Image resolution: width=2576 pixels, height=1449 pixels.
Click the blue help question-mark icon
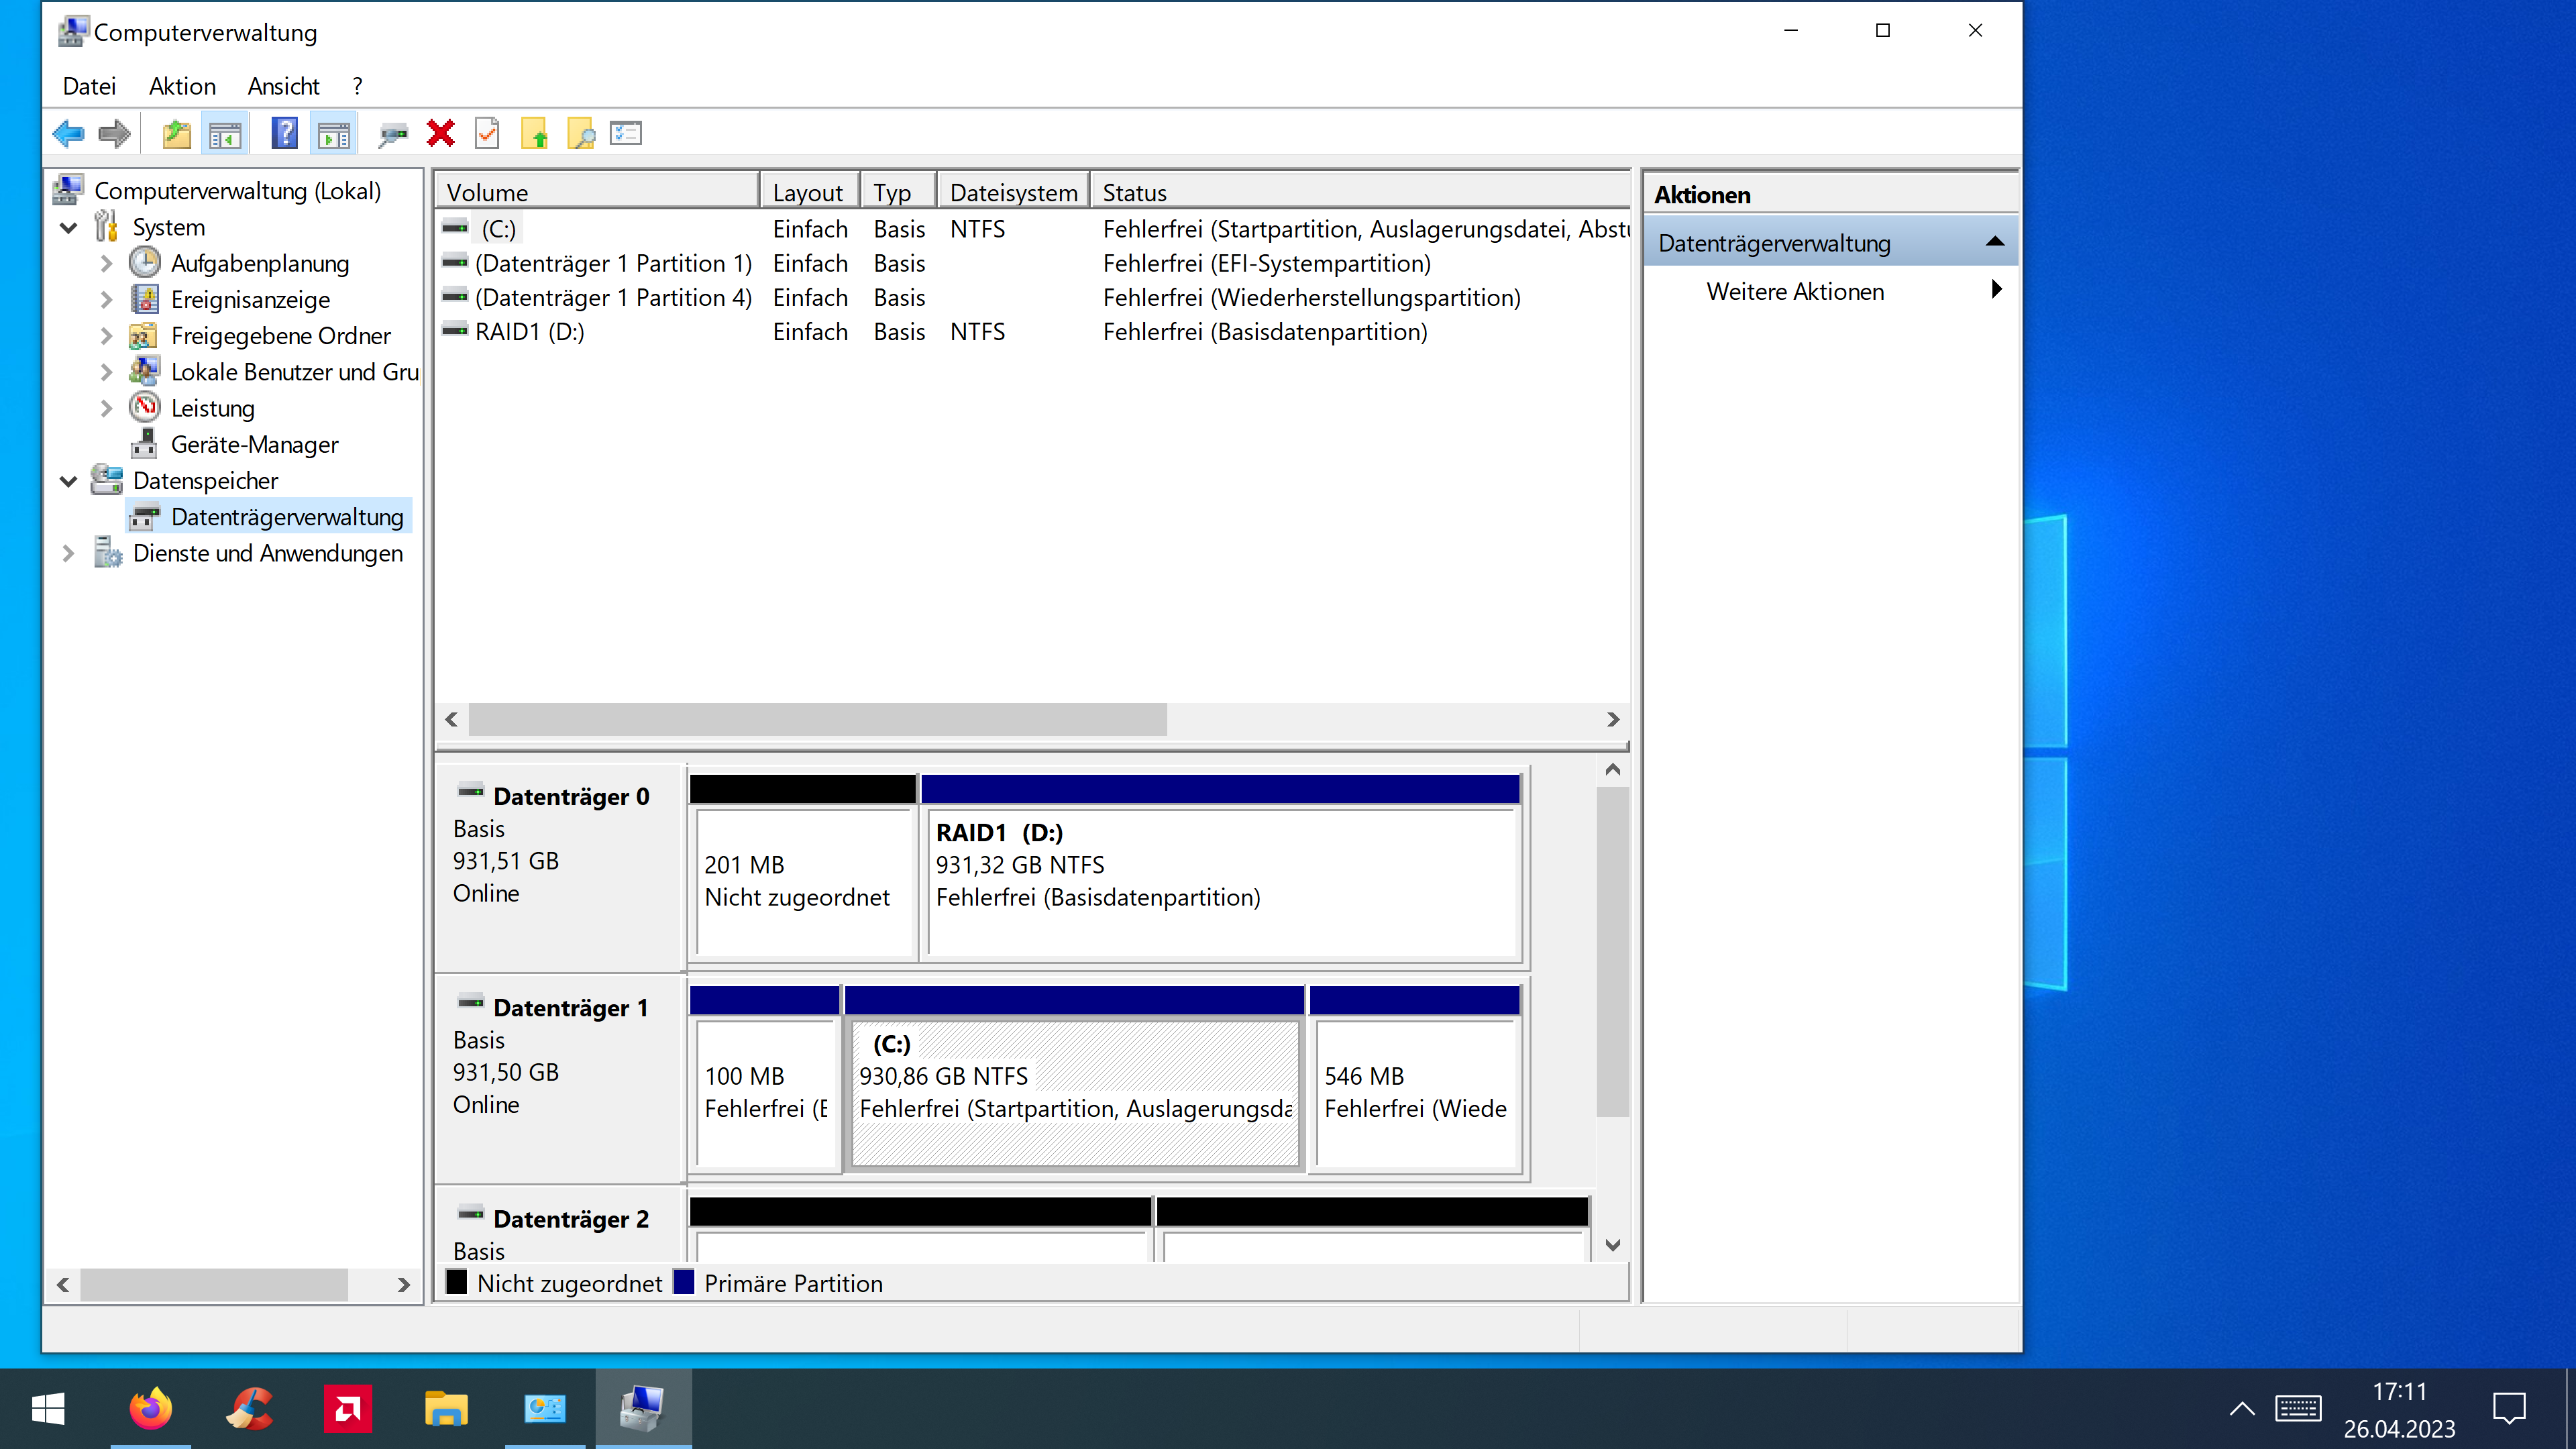click(x=284, y=133)
